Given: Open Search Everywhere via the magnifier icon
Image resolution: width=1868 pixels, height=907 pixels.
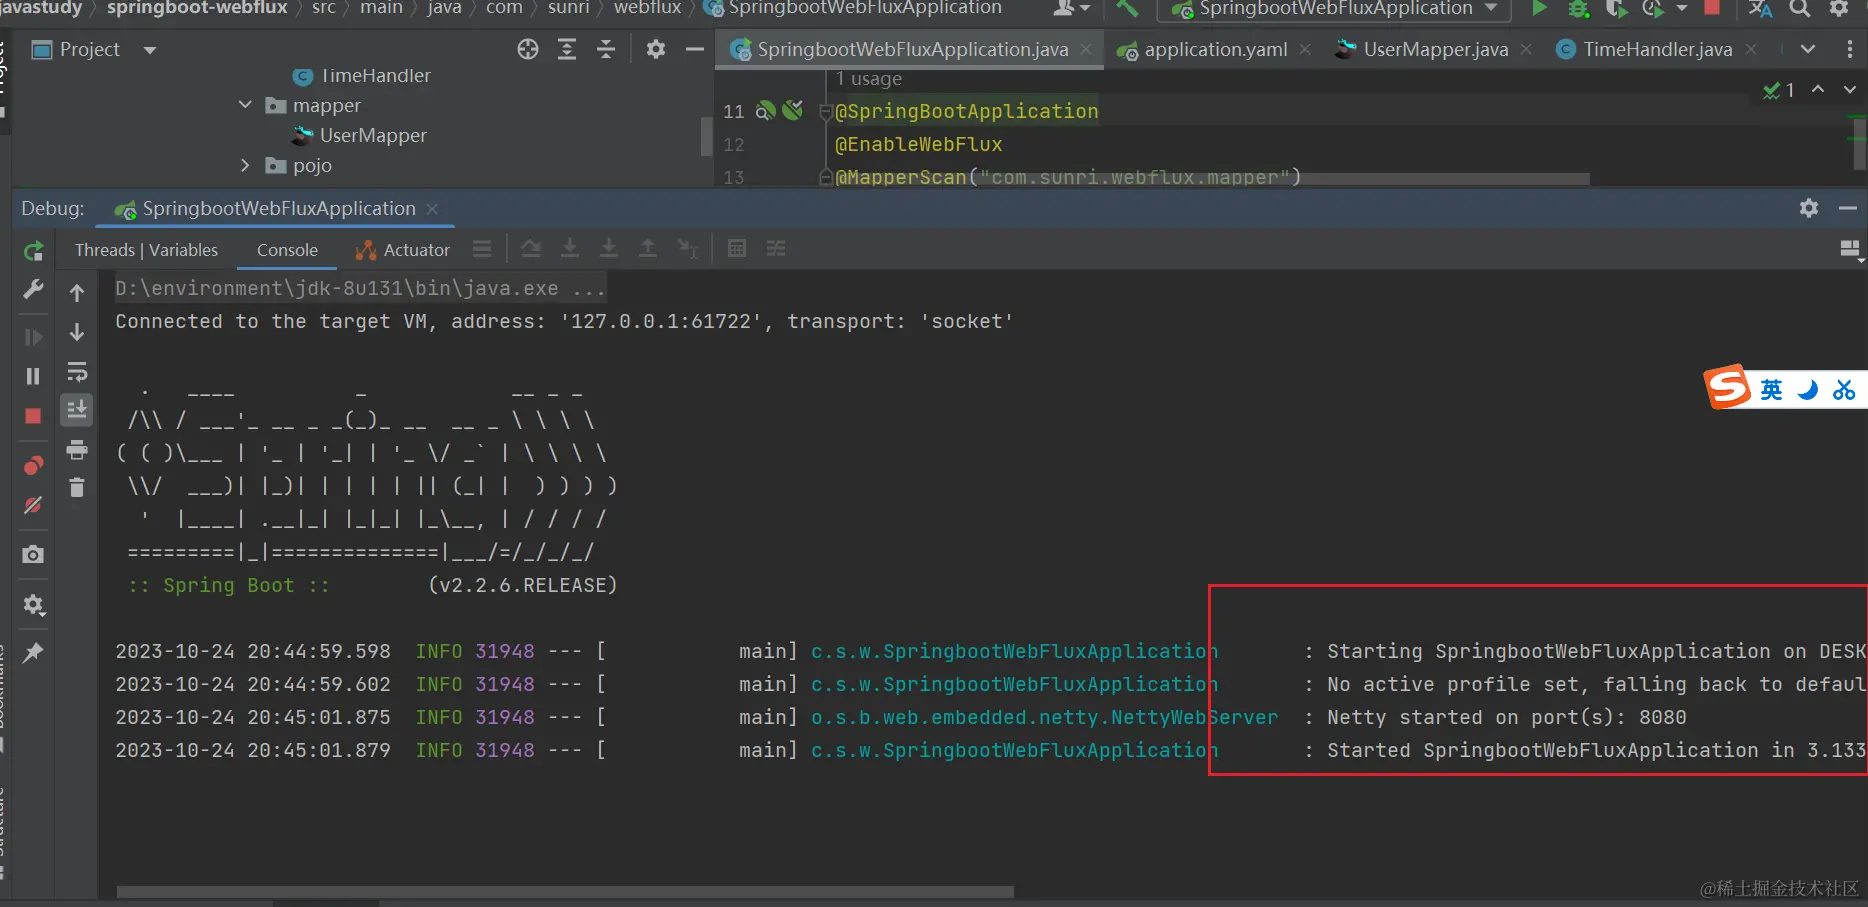Looking at the screenshot, I should [1800, 8].
